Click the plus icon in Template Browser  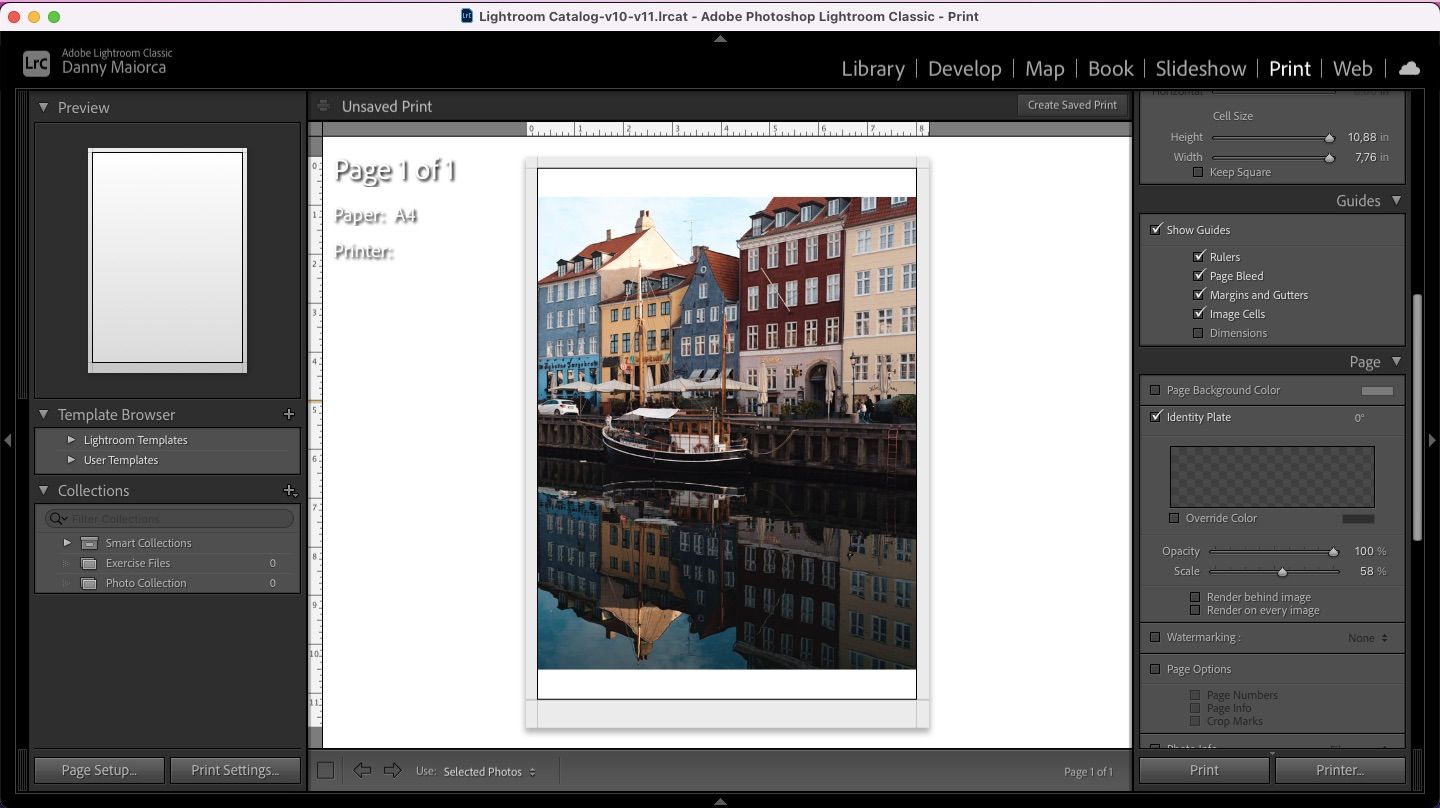[x=289, y=414]
